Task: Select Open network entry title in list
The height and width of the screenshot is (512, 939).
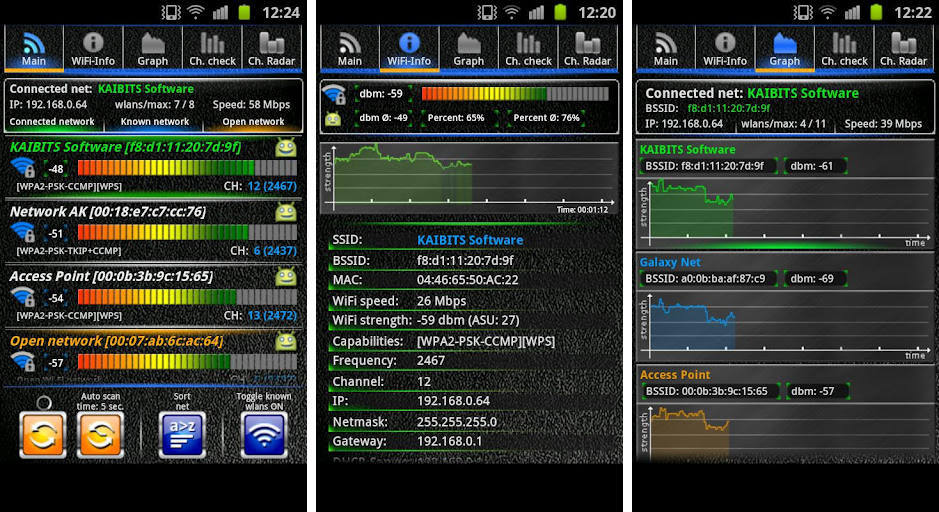Action: click(117, 341)
